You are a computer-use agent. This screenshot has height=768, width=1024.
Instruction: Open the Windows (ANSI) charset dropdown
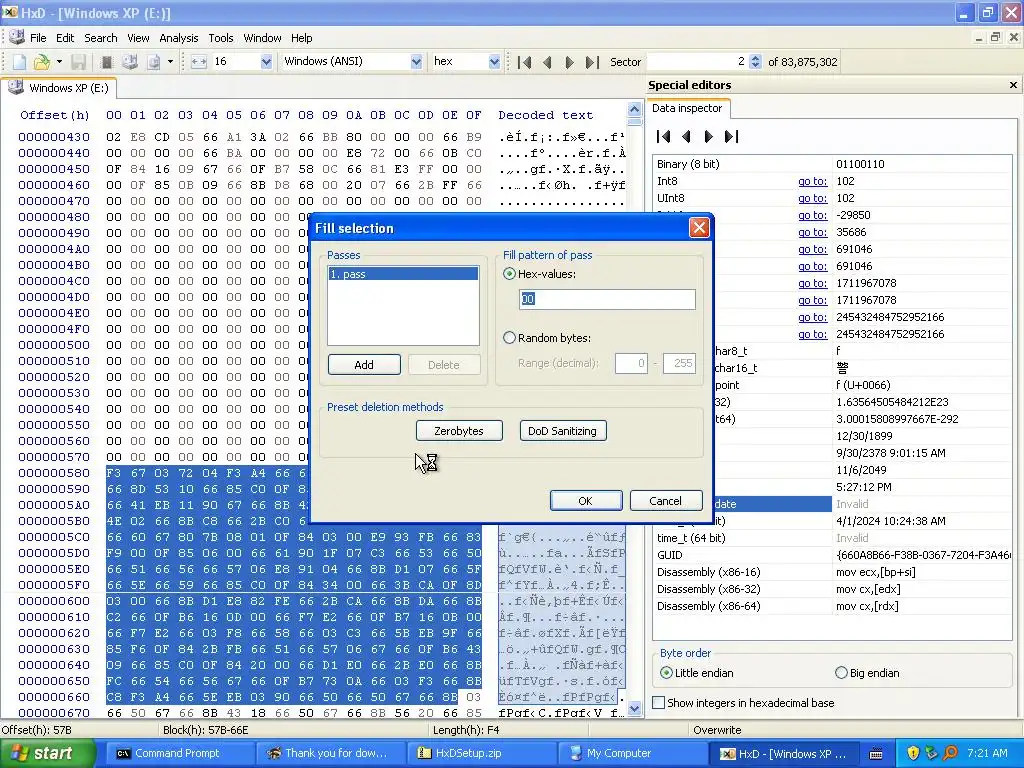pos(416,62)
